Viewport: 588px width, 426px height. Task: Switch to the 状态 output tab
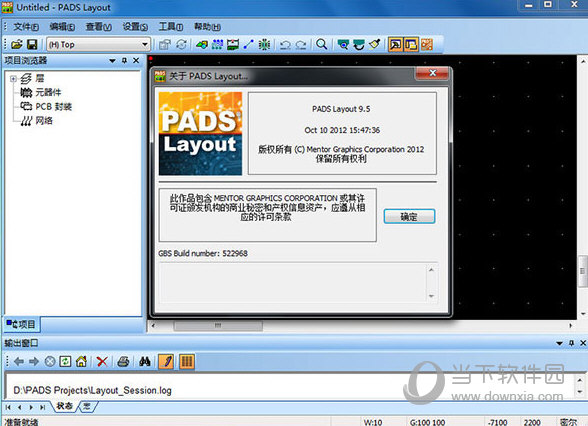point(64,406)
